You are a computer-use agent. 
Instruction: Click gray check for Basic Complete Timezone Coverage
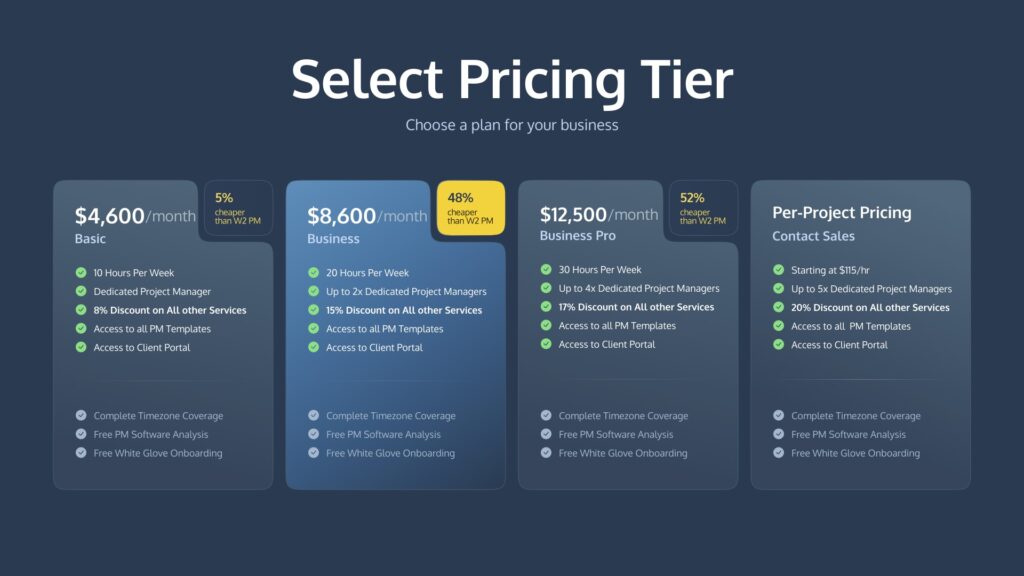click(80, 415)
